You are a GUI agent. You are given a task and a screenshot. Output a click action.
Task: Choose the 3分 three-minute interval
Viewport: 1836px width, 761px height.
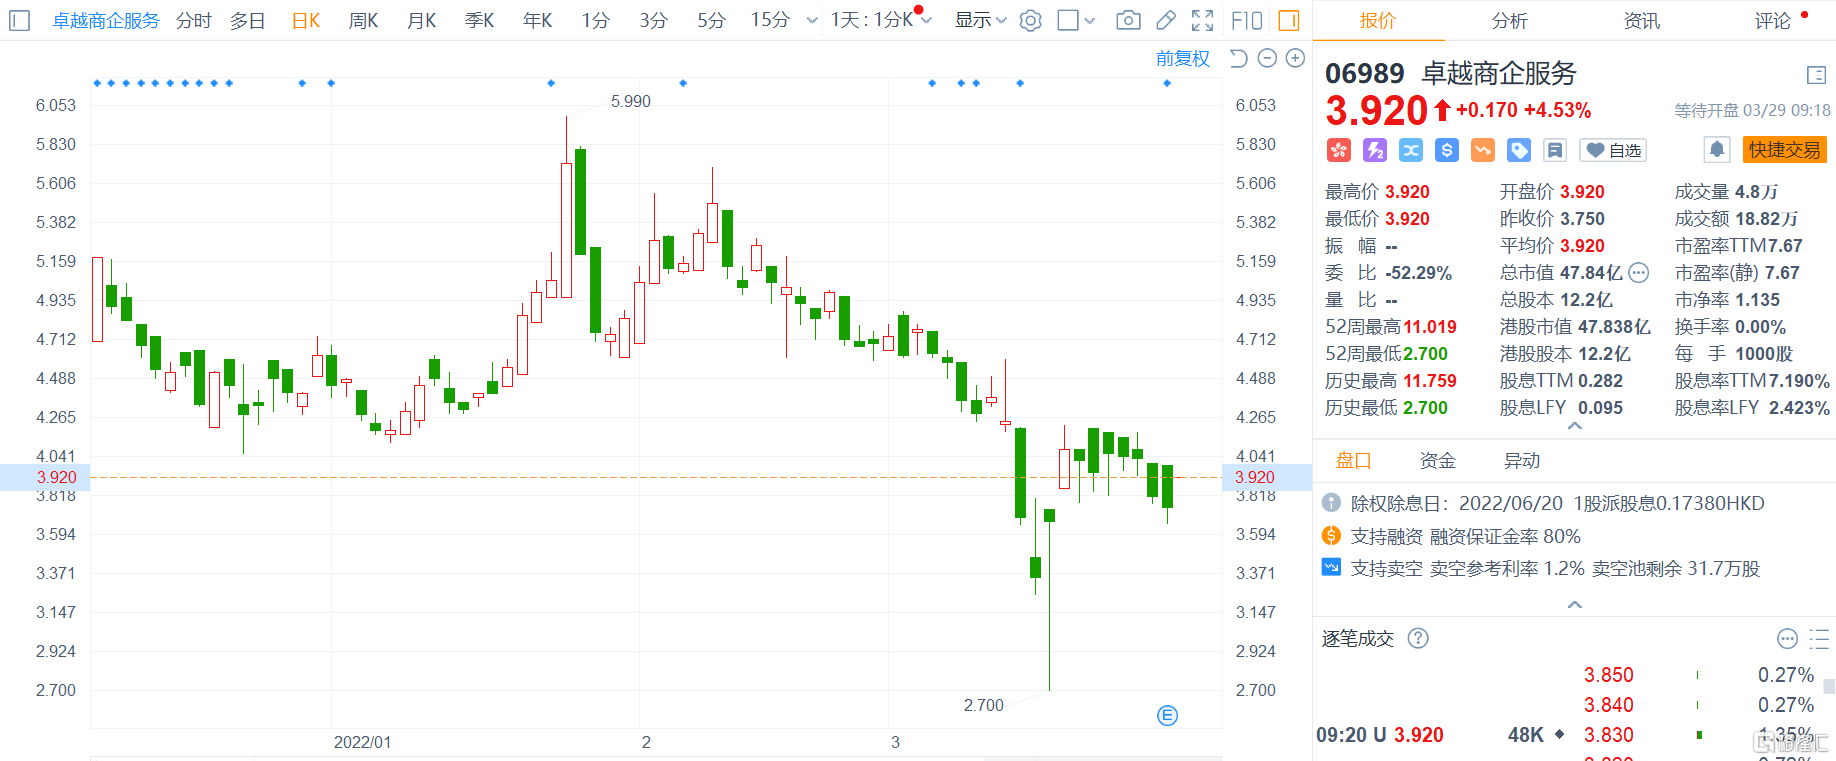tap(654, 20)
